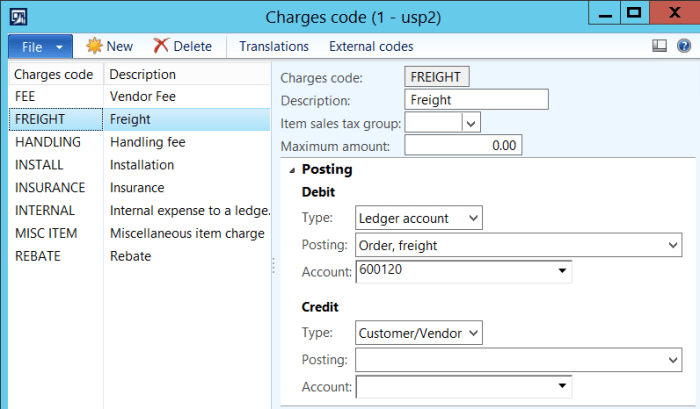
Task: Open Debit Account 600120 dropdown arrow
Action: 562,271
